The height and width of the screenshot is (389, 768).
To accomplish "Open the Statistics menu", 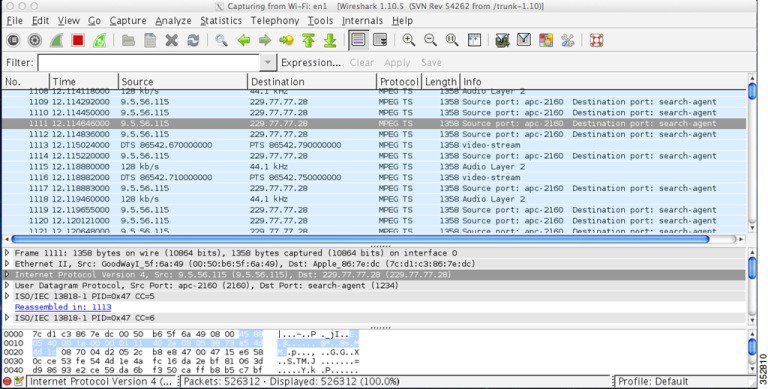I will 221,21.
